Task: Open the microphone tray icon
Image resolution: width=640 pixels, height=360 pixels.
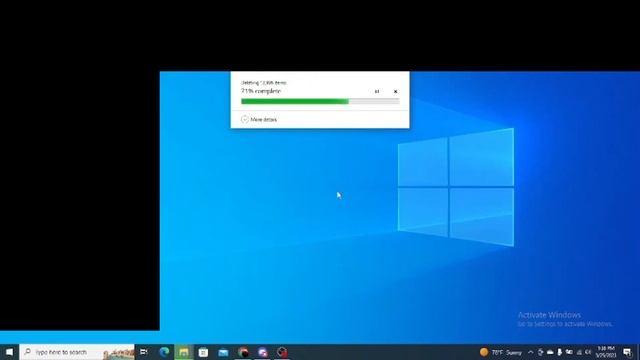Action: (x=560, y=352)
